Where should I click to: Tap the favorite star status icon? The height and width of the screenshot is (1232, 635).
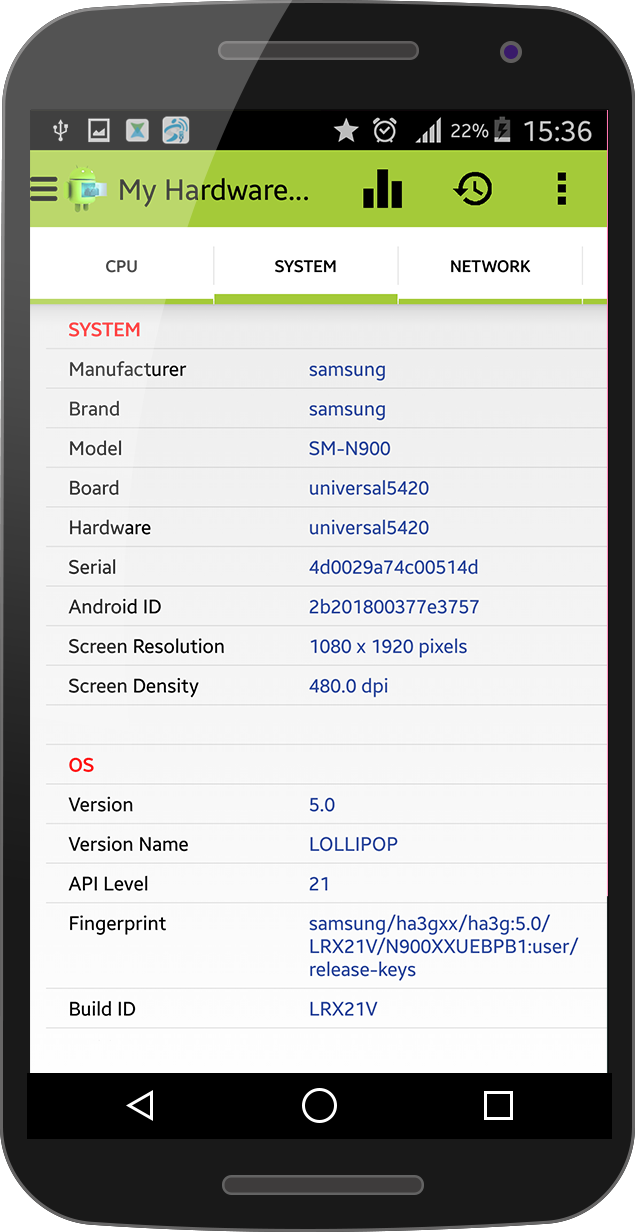click(x=347, y=130)
